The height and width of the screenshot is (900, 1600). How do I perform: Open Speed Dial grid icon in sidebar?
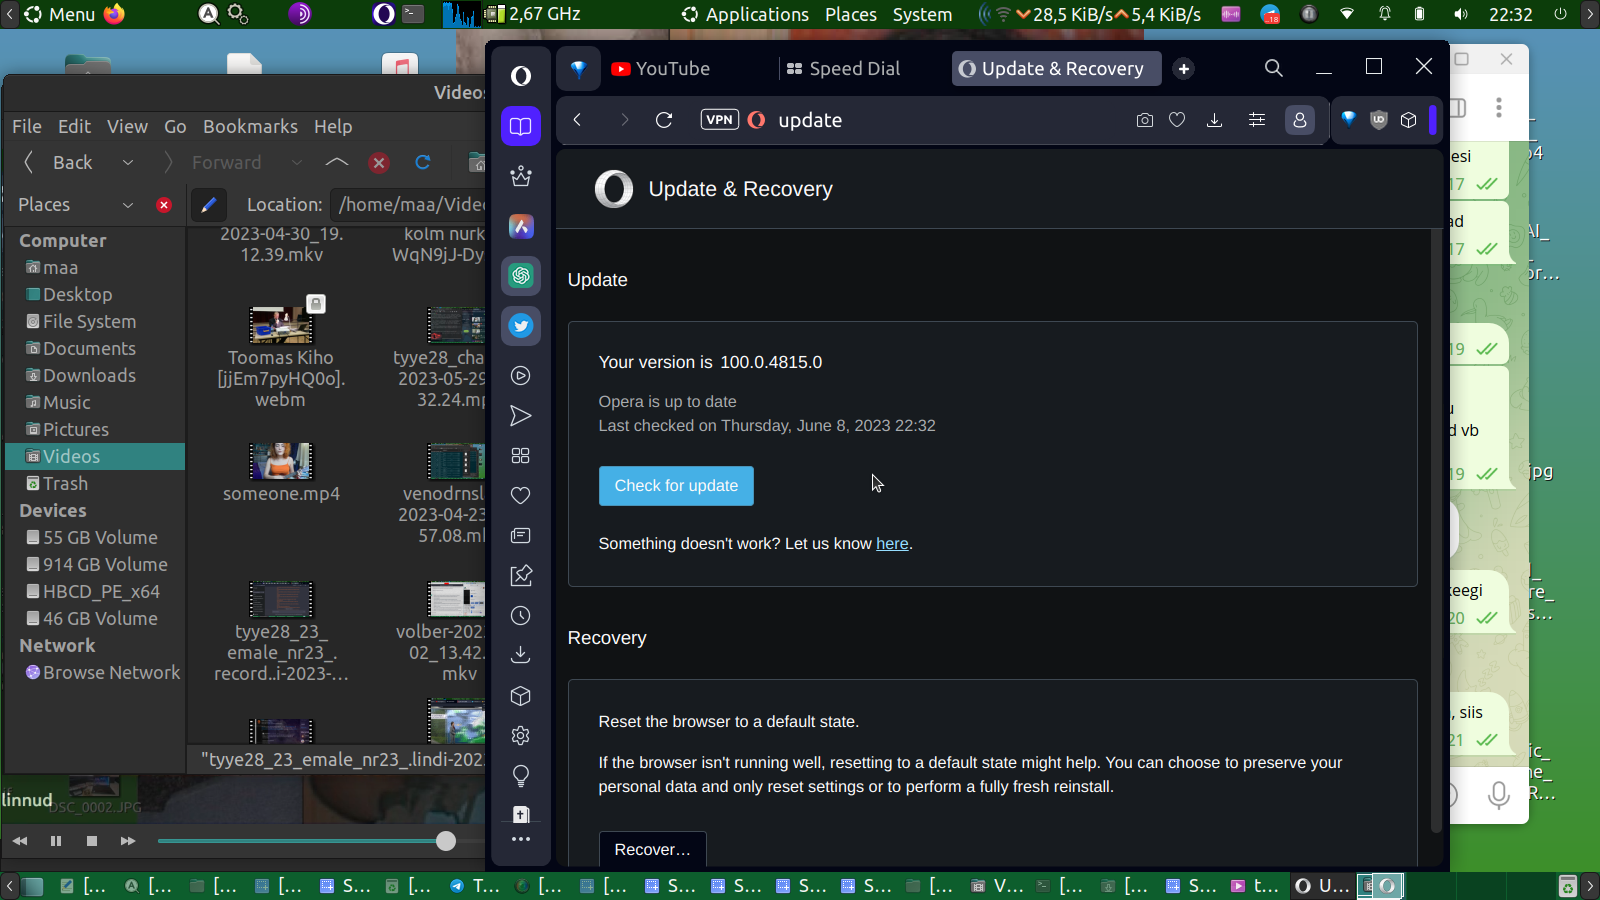tap(521, 456)
